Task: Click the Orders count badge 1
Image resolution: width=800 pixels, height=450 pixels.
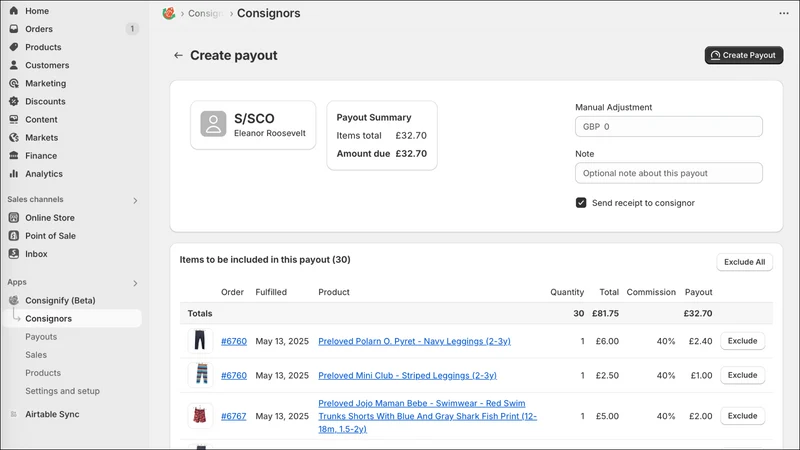Action: click(132, 29)
